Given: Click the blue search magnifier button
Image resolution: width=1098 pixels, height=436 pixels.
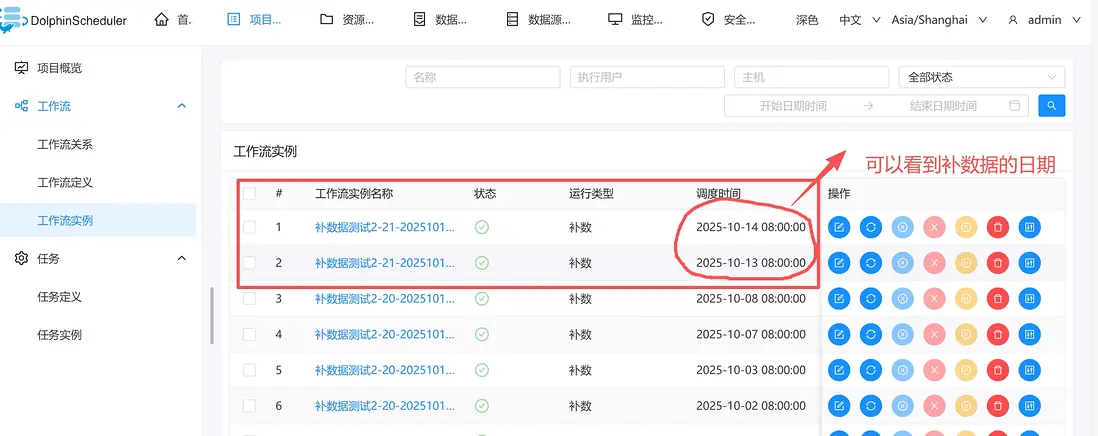Looking at the screenshot, I should pos(1052,106).
